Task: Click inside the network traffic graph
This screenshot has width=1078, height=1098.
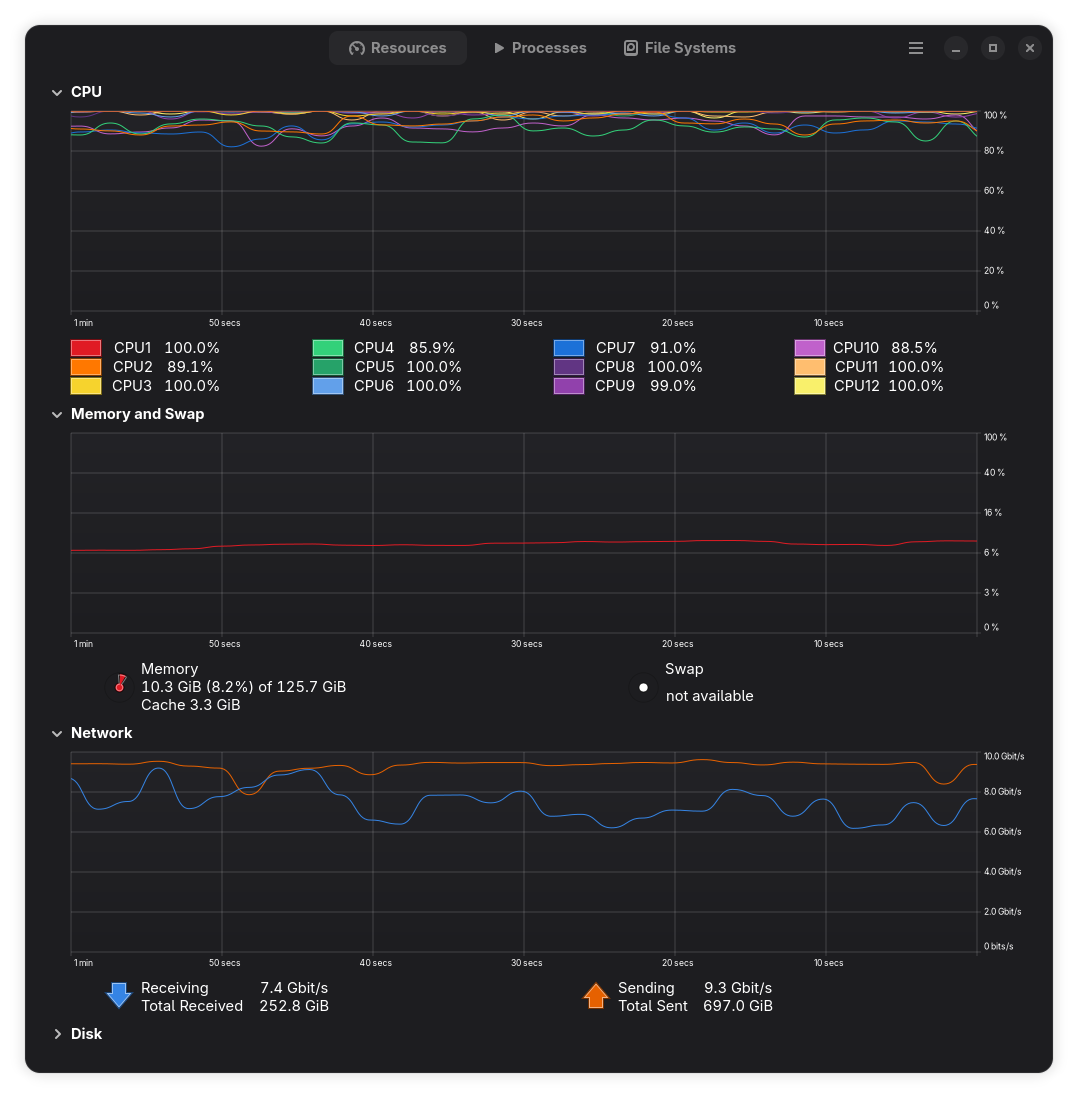Action: 524,852
